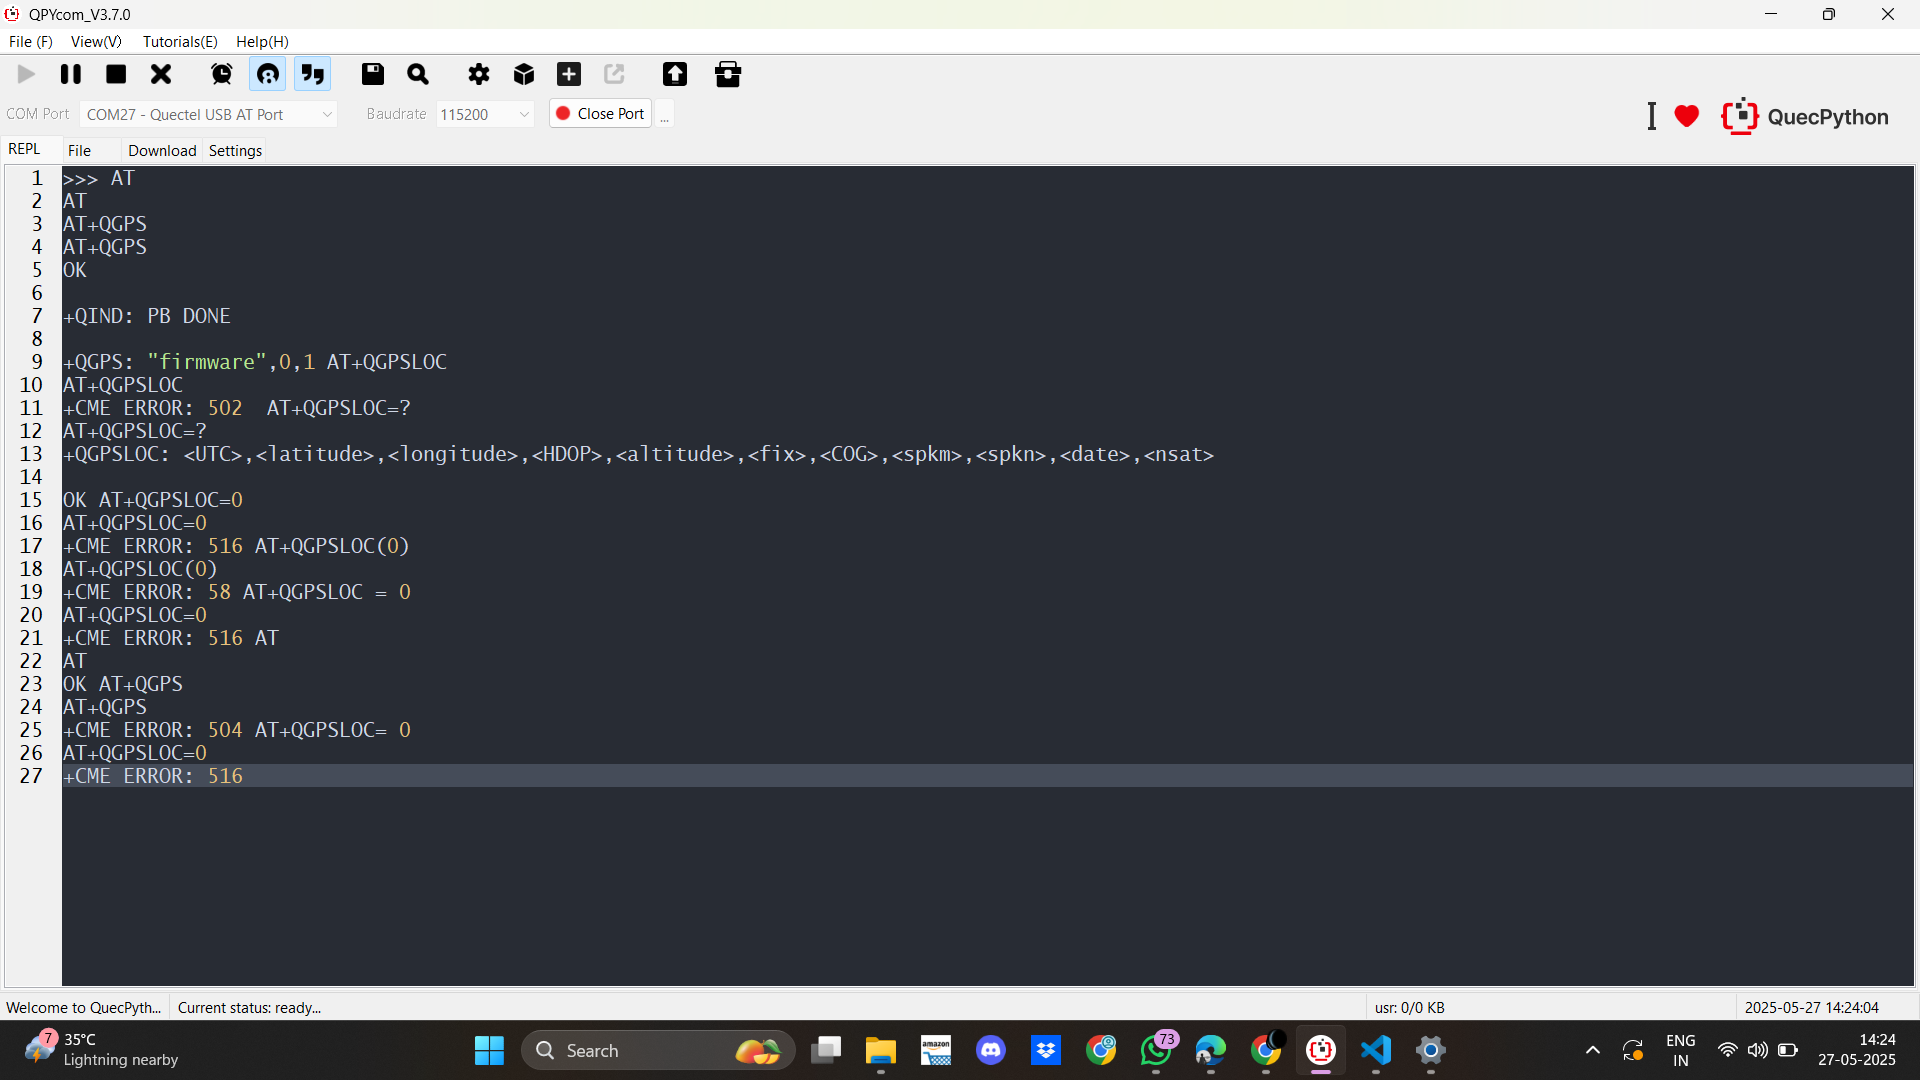The height and width of the screenshot is (1080, 1920).
Task: Click the ellipsis button beside Close Port
Action: point(665,115)
